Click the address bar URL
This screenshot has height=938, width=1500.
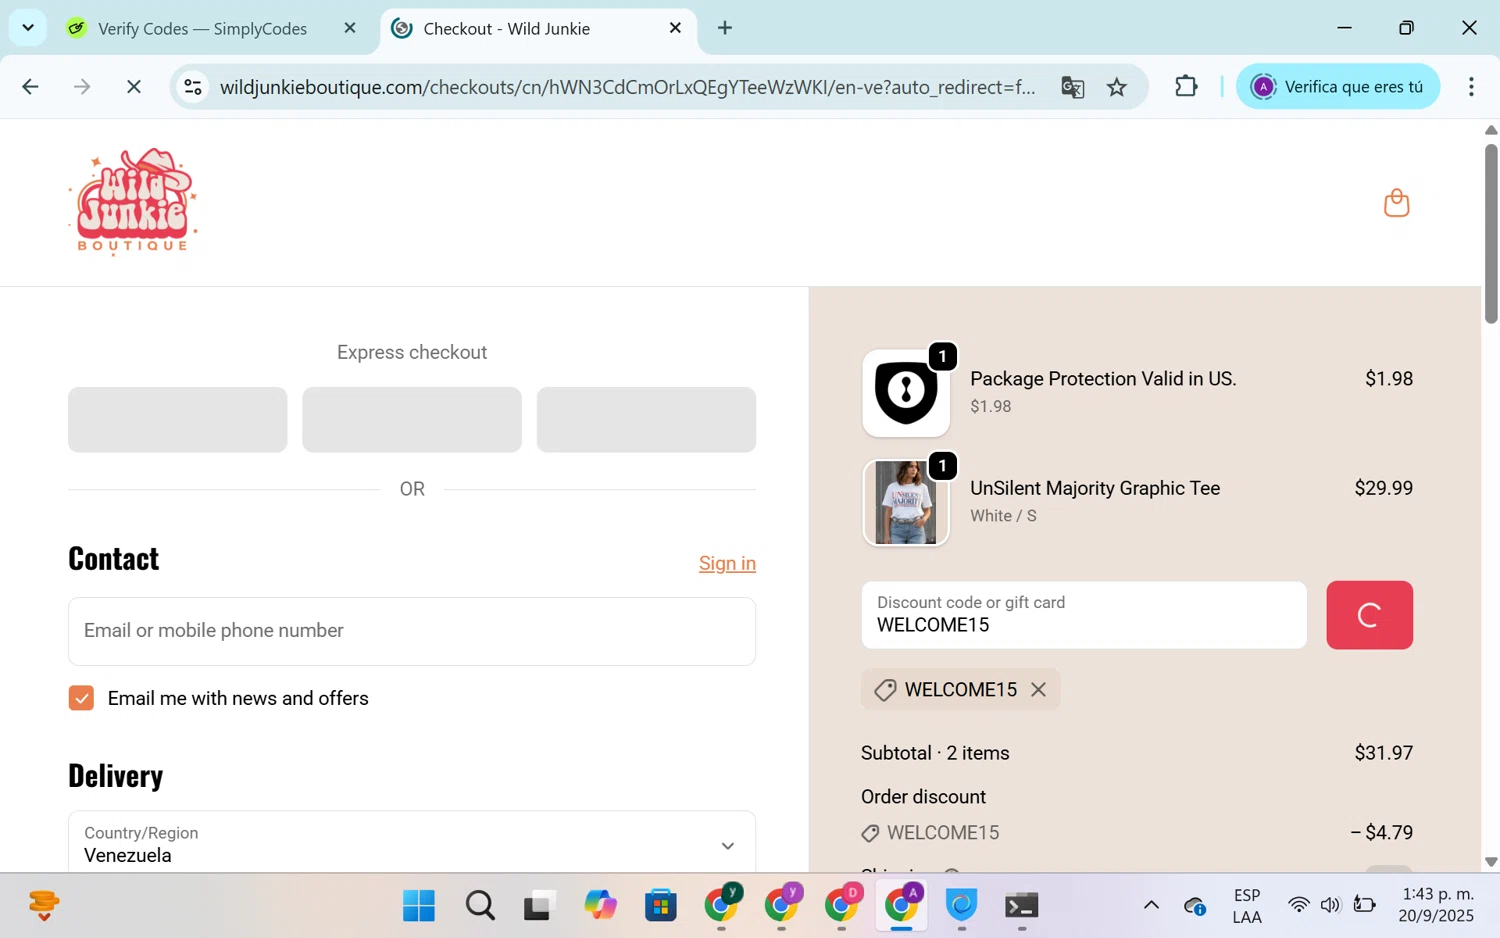coord(627,87)
